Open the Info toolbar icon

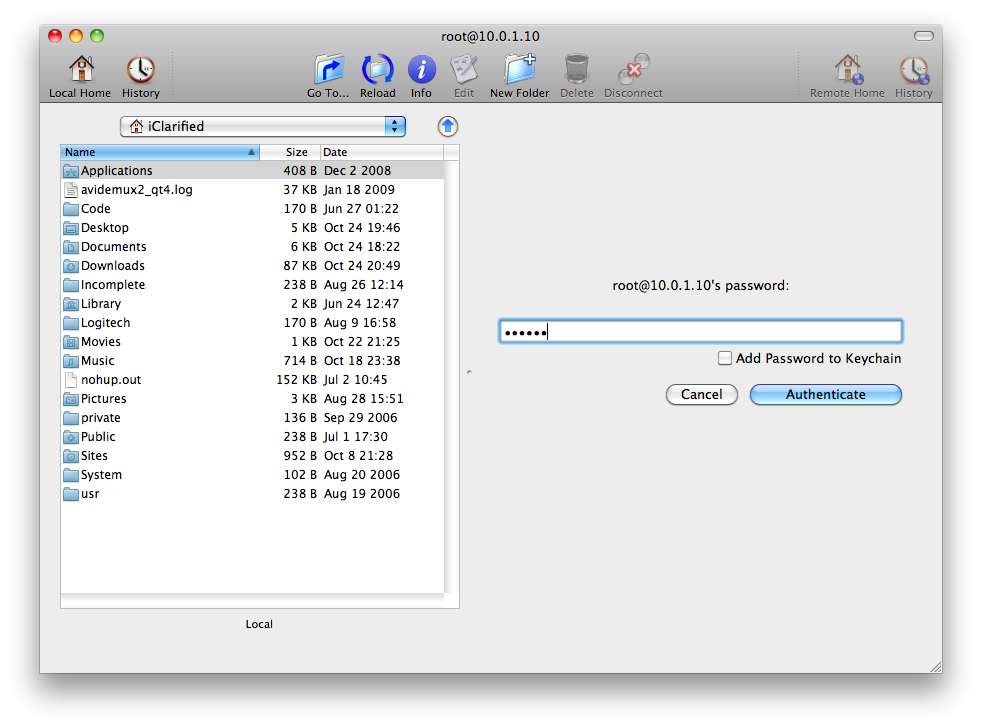(x=421, y=70)
